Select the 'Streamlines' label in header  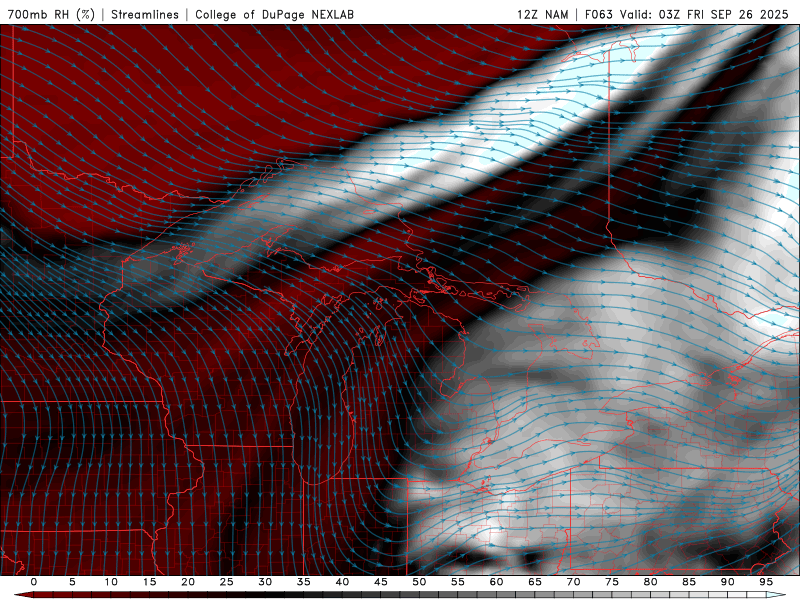tap(145, 14)
